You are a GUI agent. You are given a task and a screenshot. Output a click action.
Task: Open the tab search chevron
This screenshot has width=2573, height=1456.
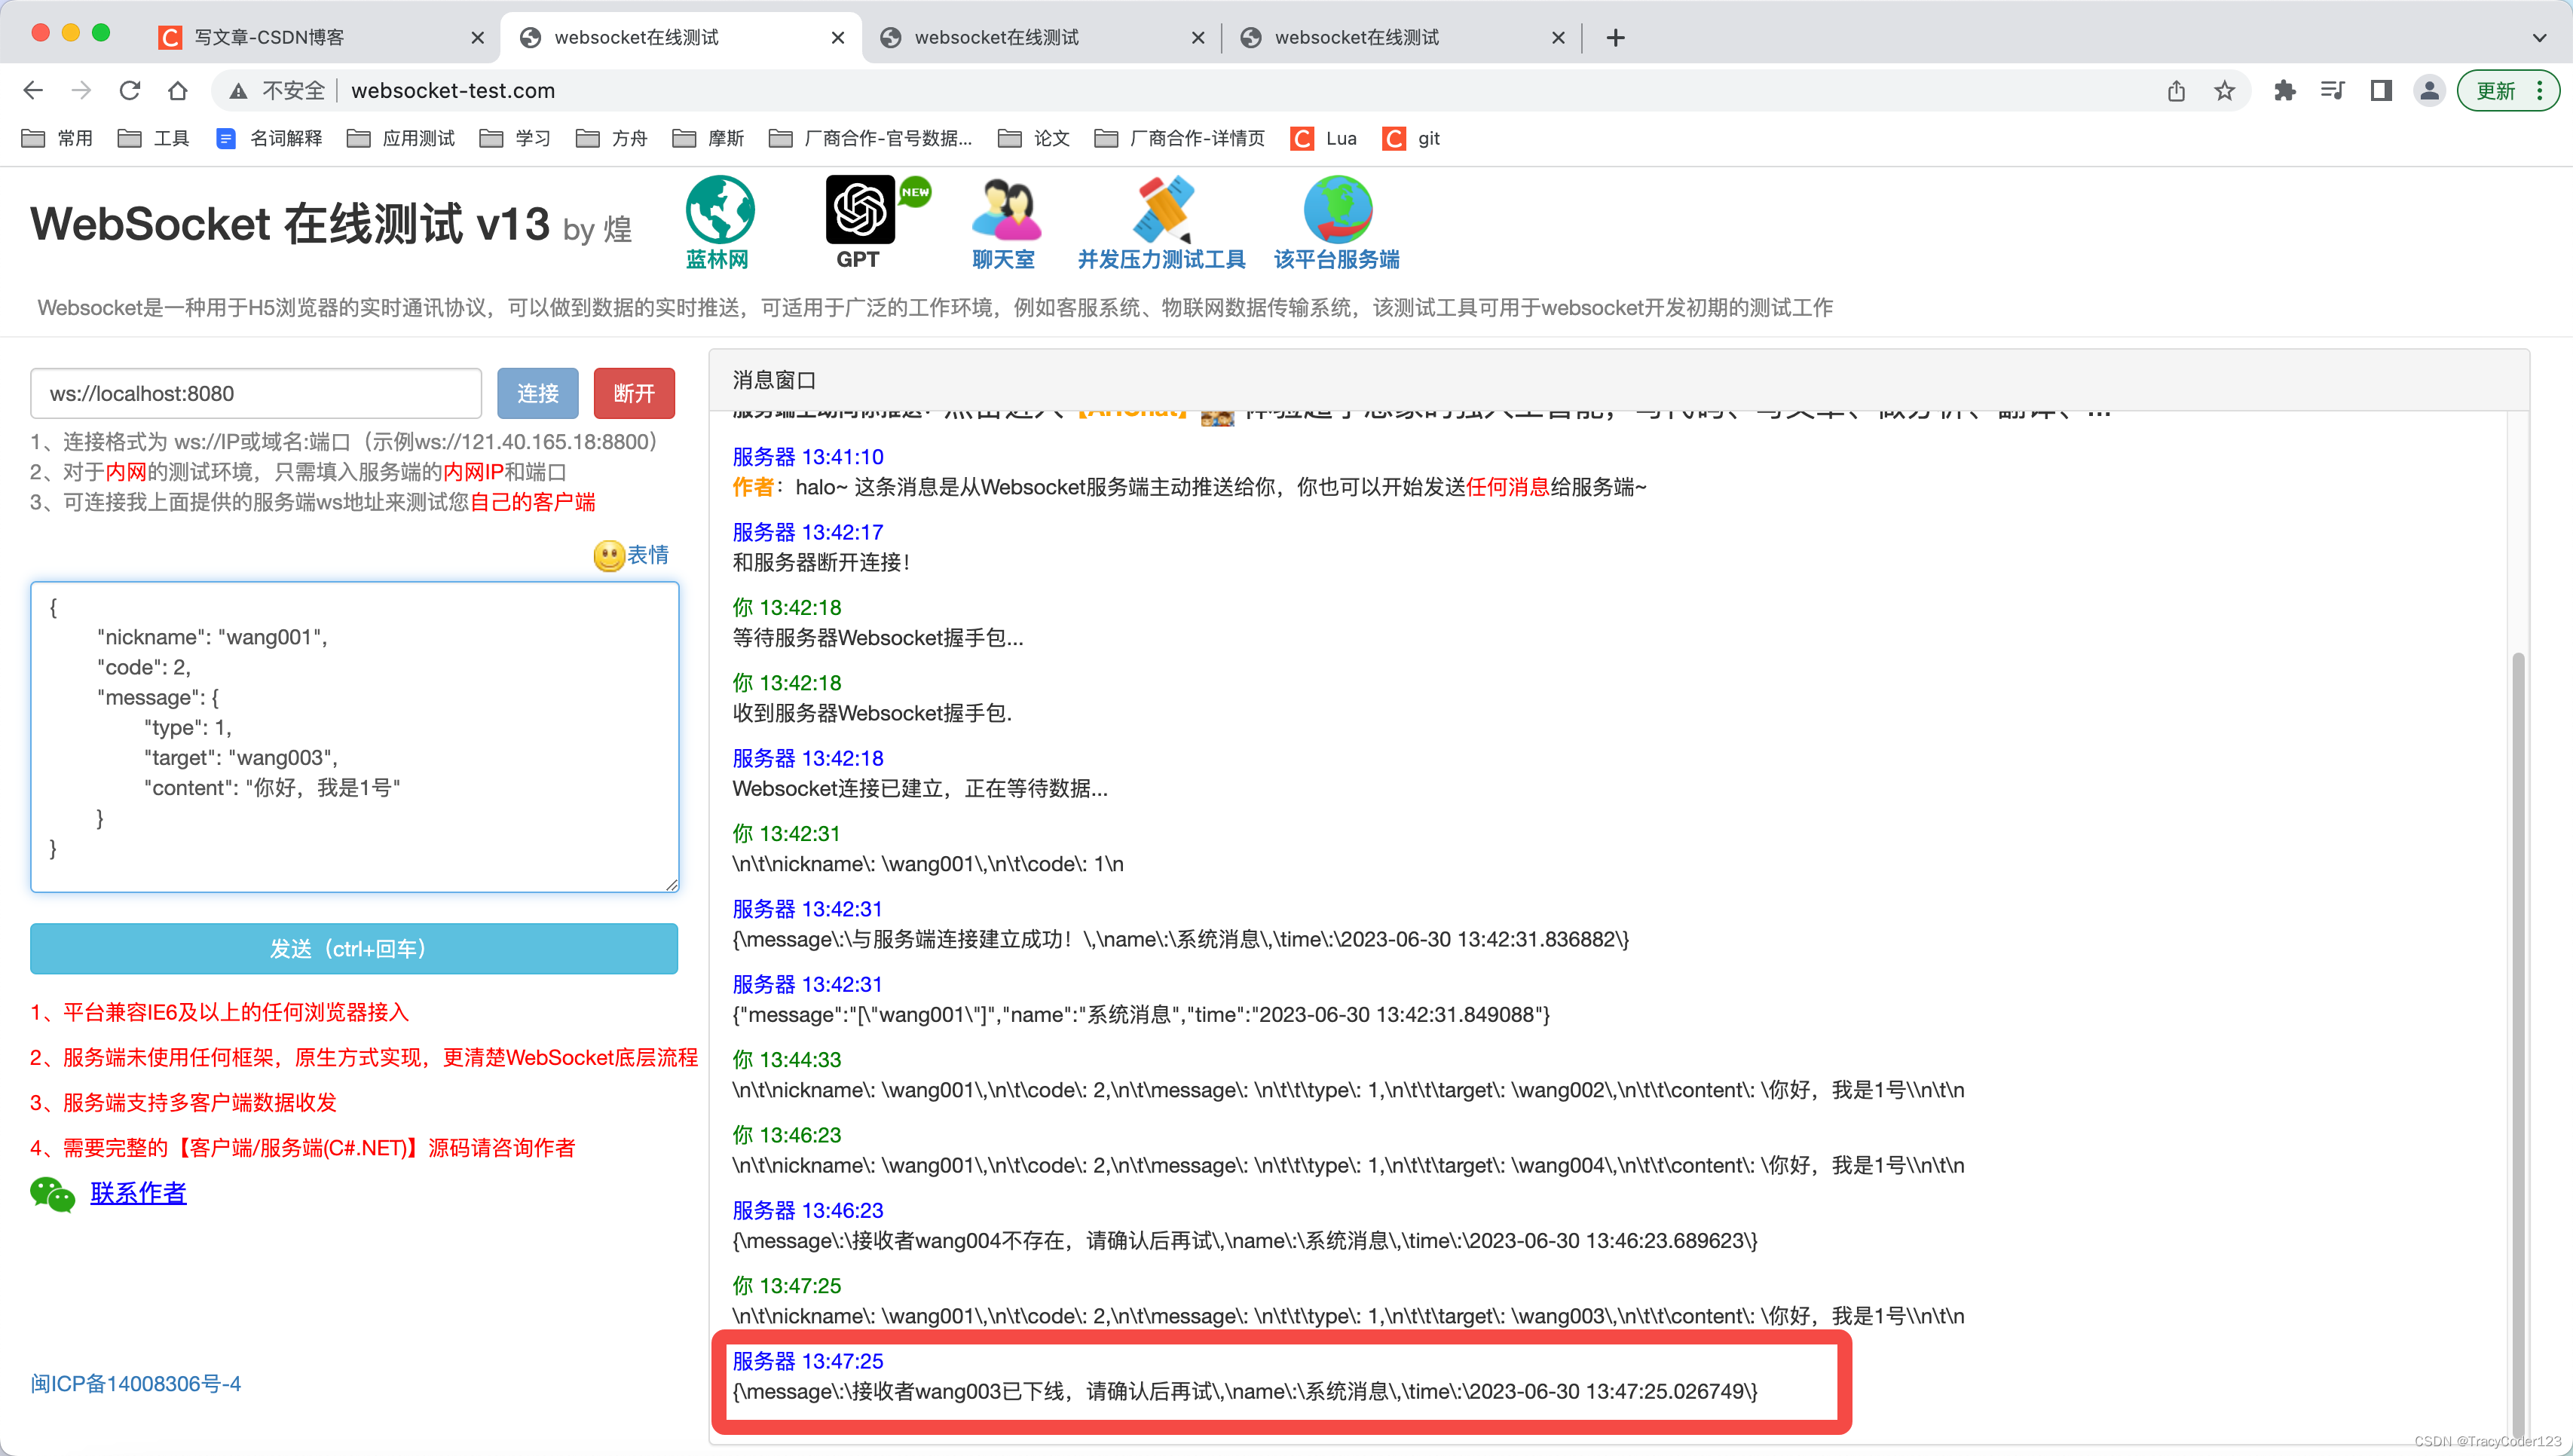click(2540, 37)
